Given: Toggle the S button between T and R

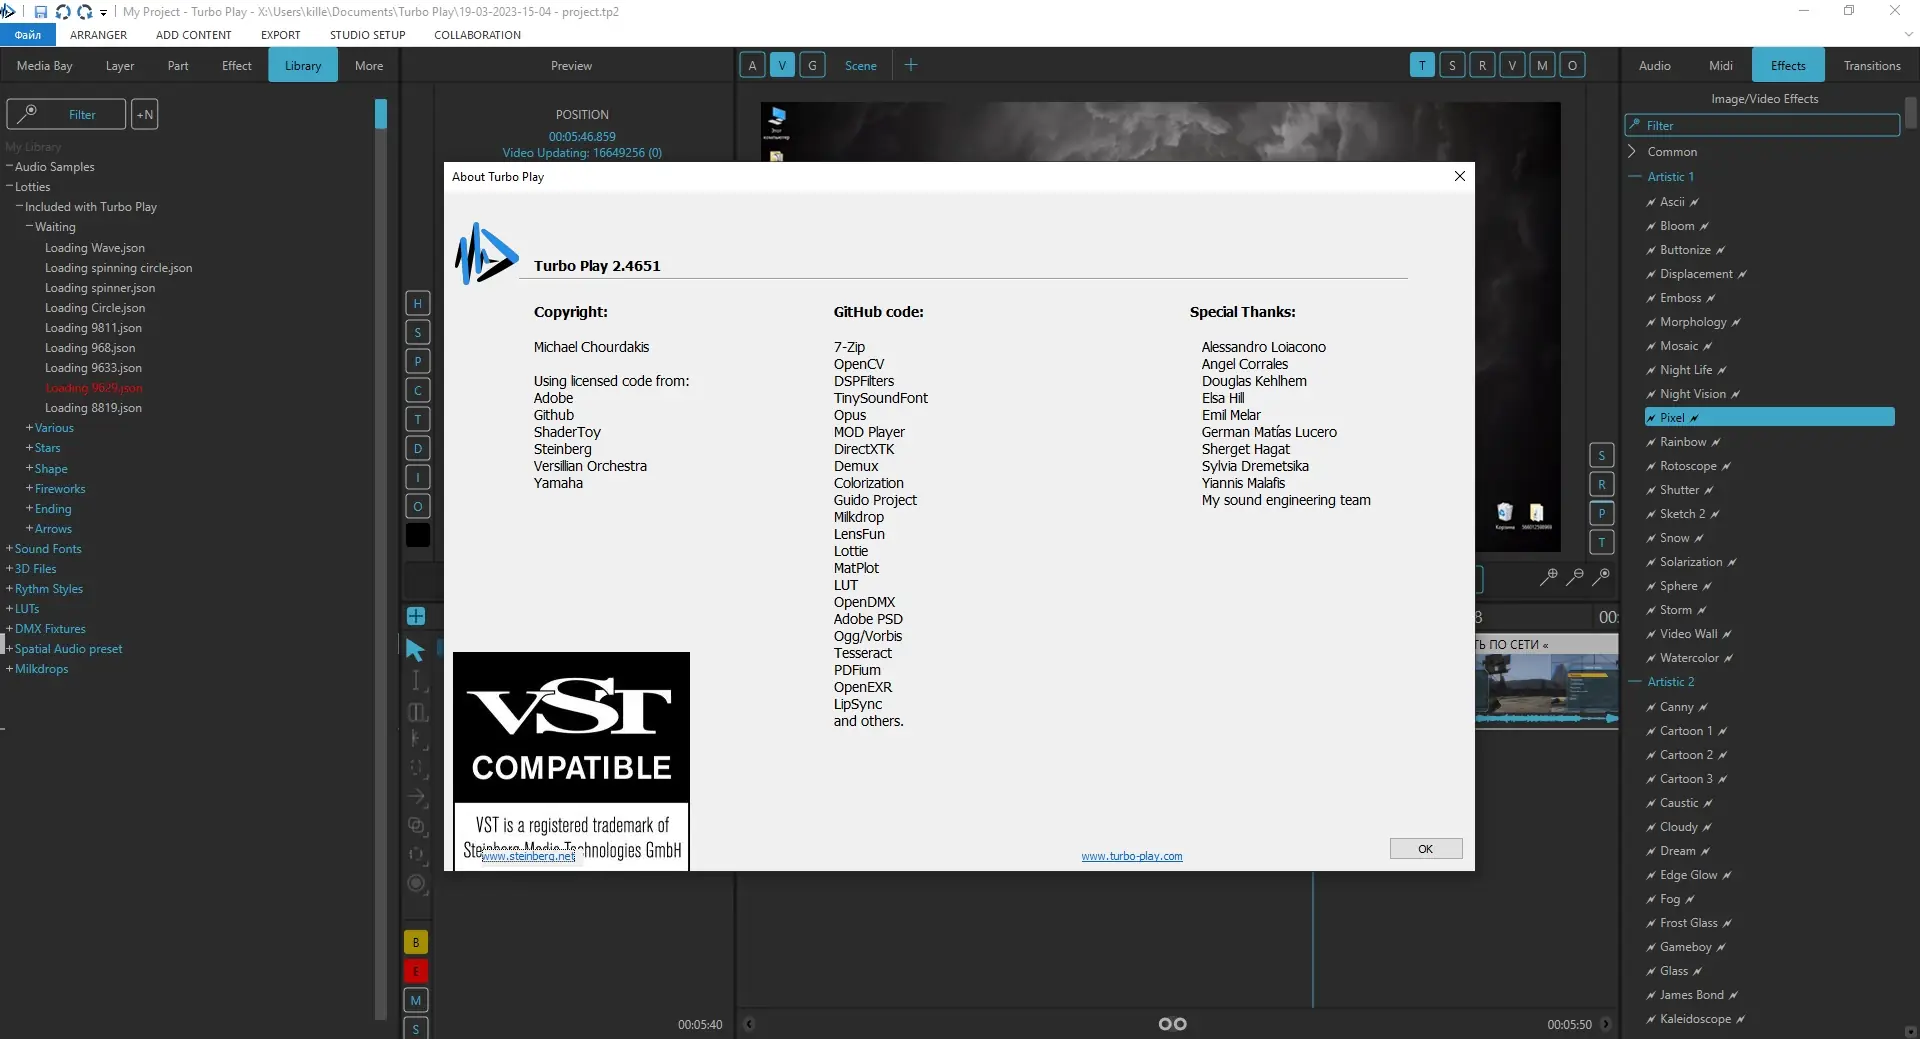Looking at the screenshot, I should pos(1452,65).
